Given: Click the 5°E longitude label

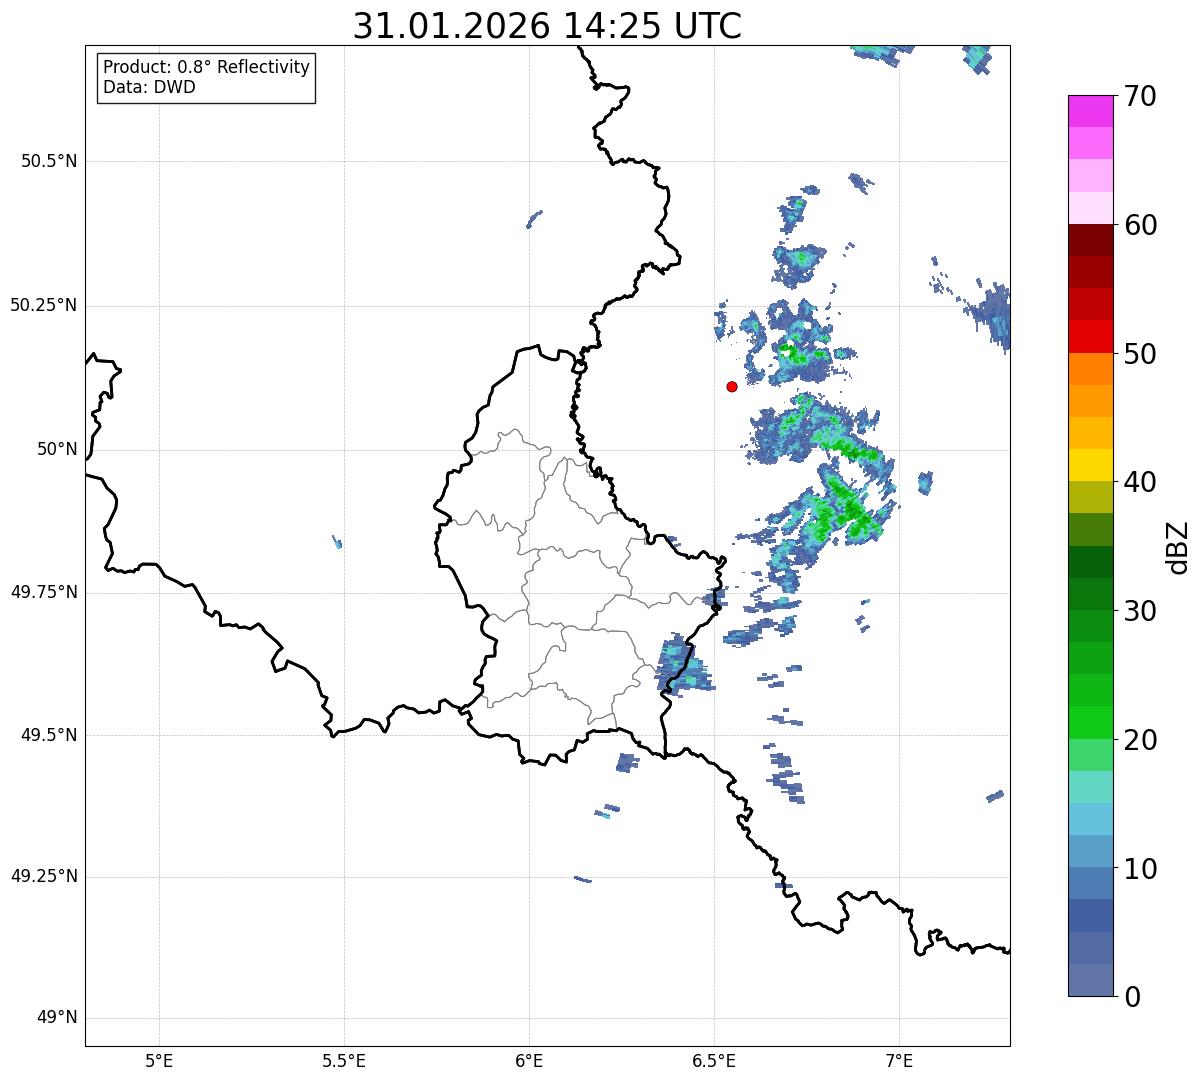Looking at the screenshot, I should (159, 1060).
